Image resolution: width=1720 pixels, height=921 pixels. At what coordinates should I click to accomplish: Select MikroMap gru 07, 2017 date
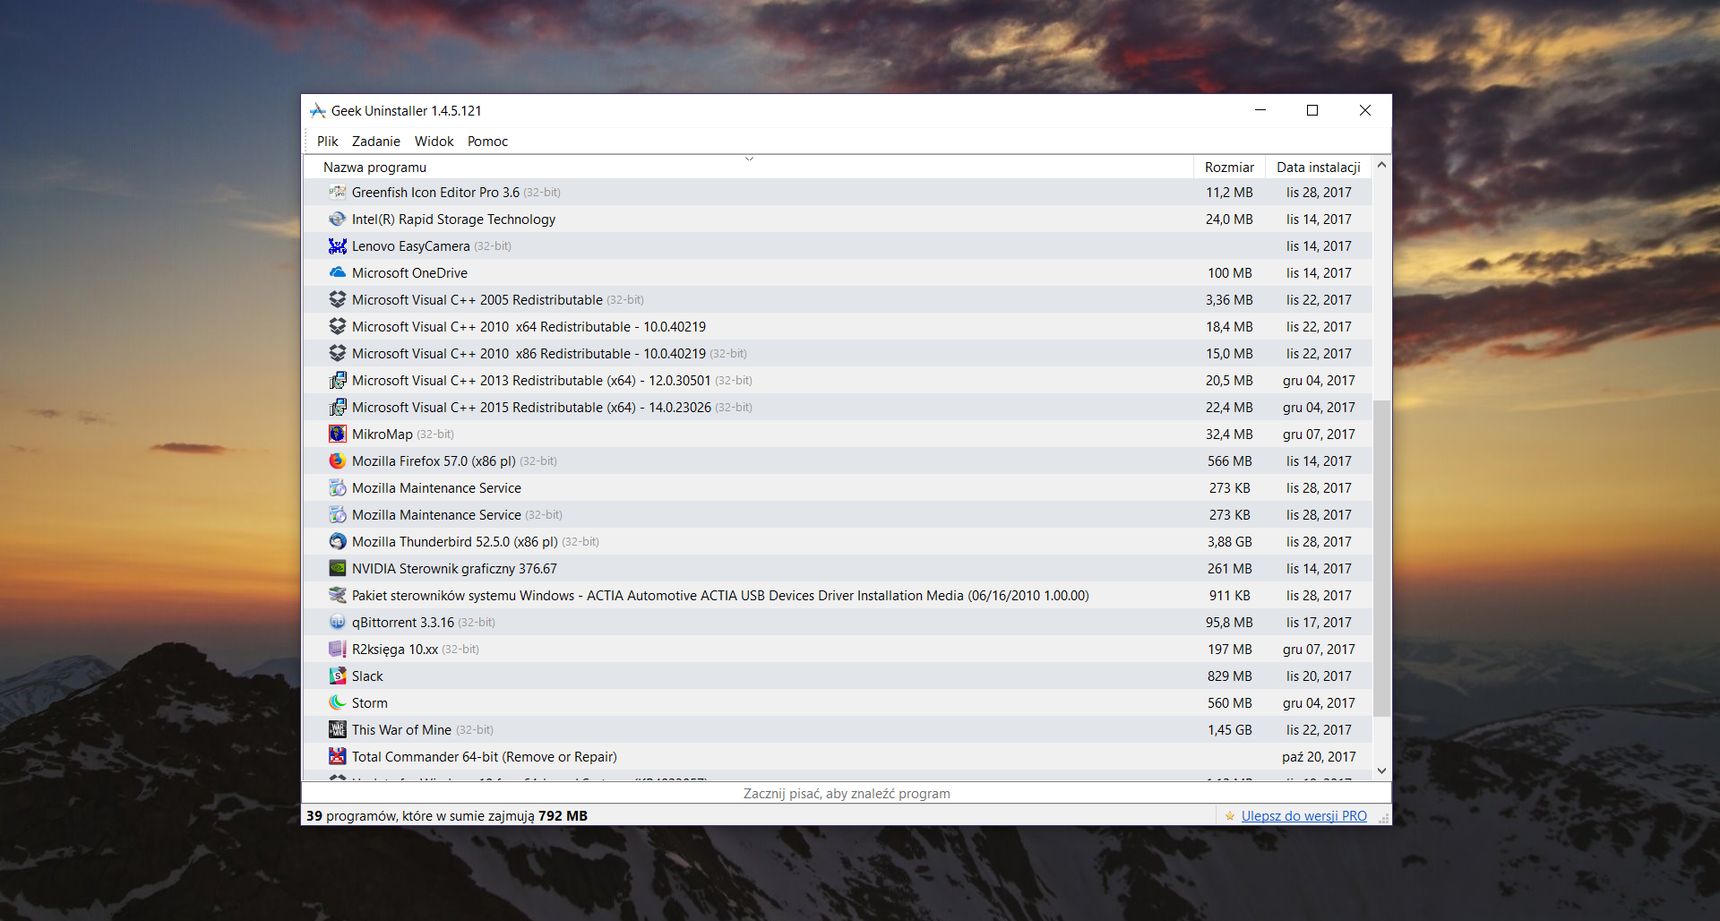[x=1319, y=434]
